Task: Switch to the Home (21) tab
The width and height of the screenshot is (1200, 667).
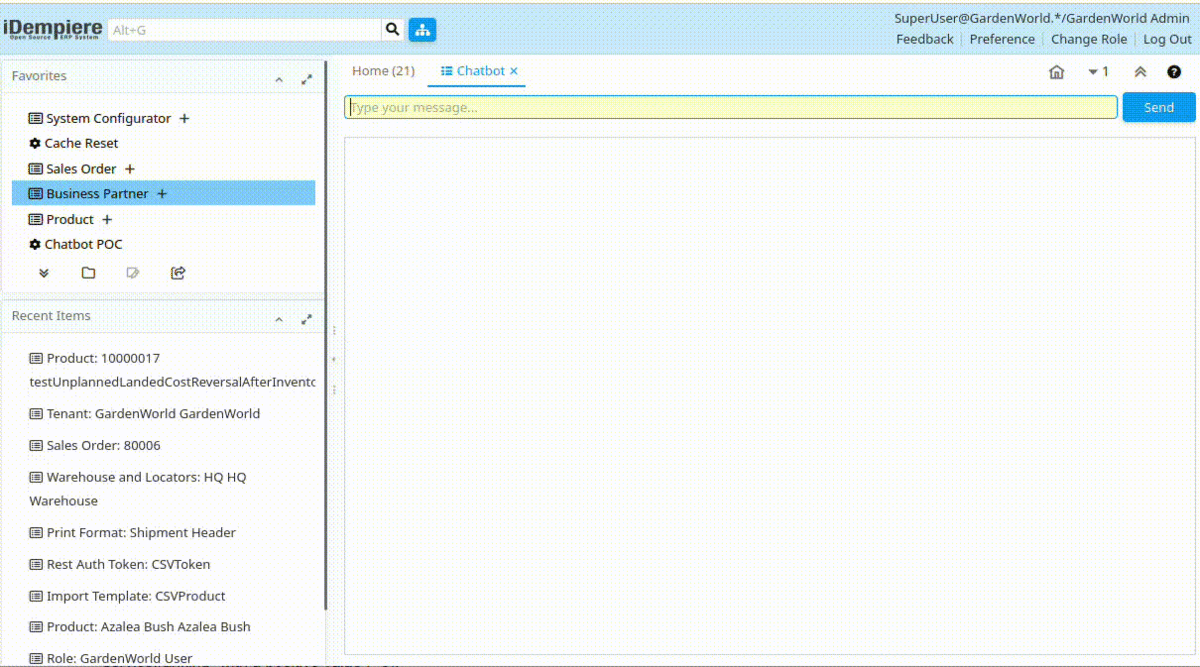Action: [x=383, y=71]
